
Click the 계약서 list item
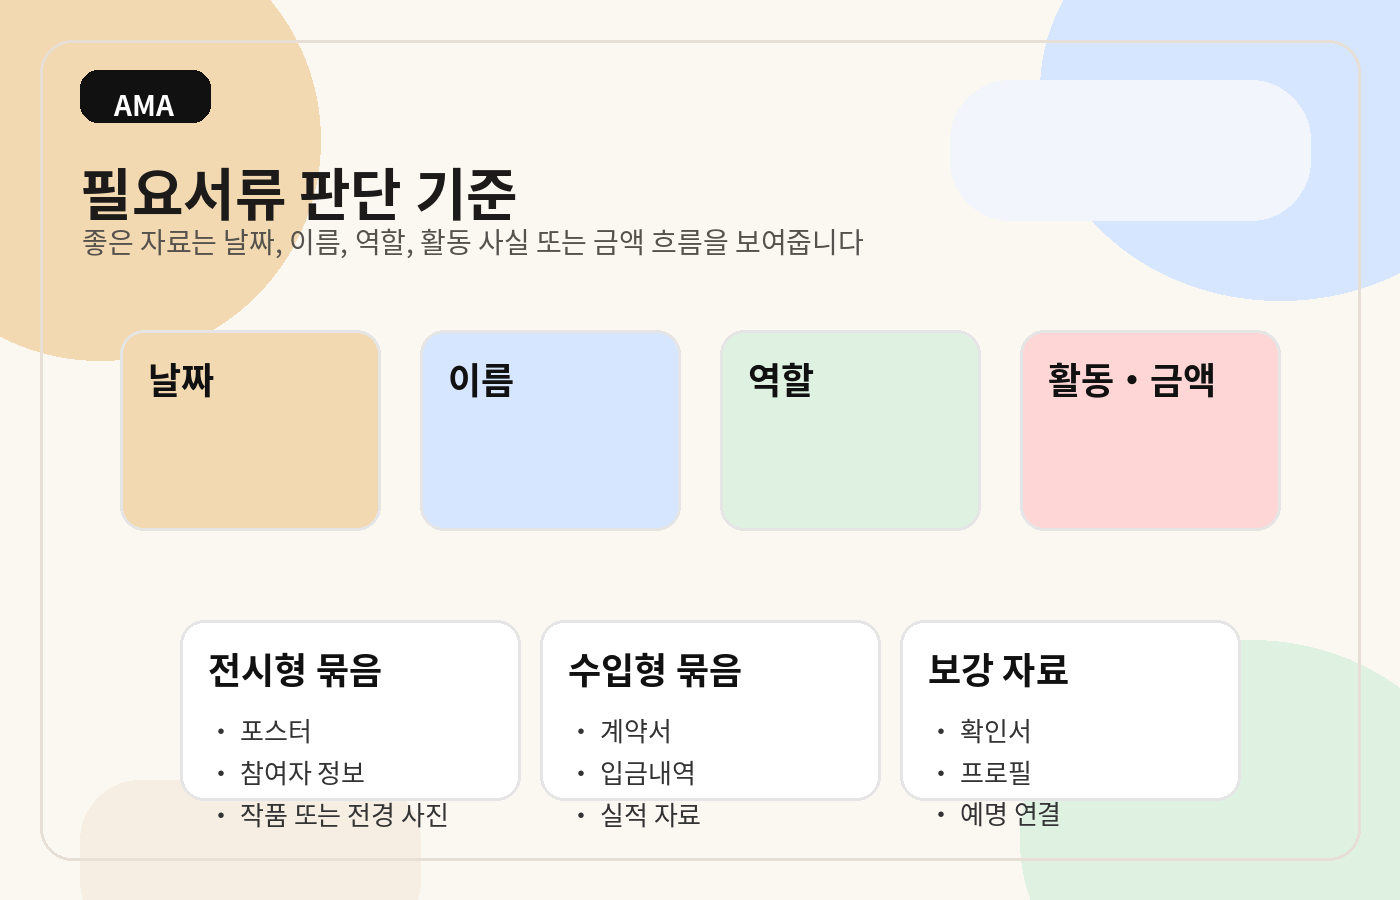click(635, 731)
